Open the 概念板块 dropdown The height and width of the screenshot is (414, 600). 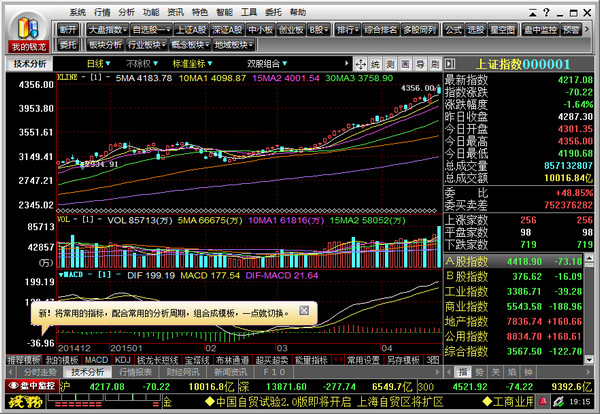tap(190, 45)
